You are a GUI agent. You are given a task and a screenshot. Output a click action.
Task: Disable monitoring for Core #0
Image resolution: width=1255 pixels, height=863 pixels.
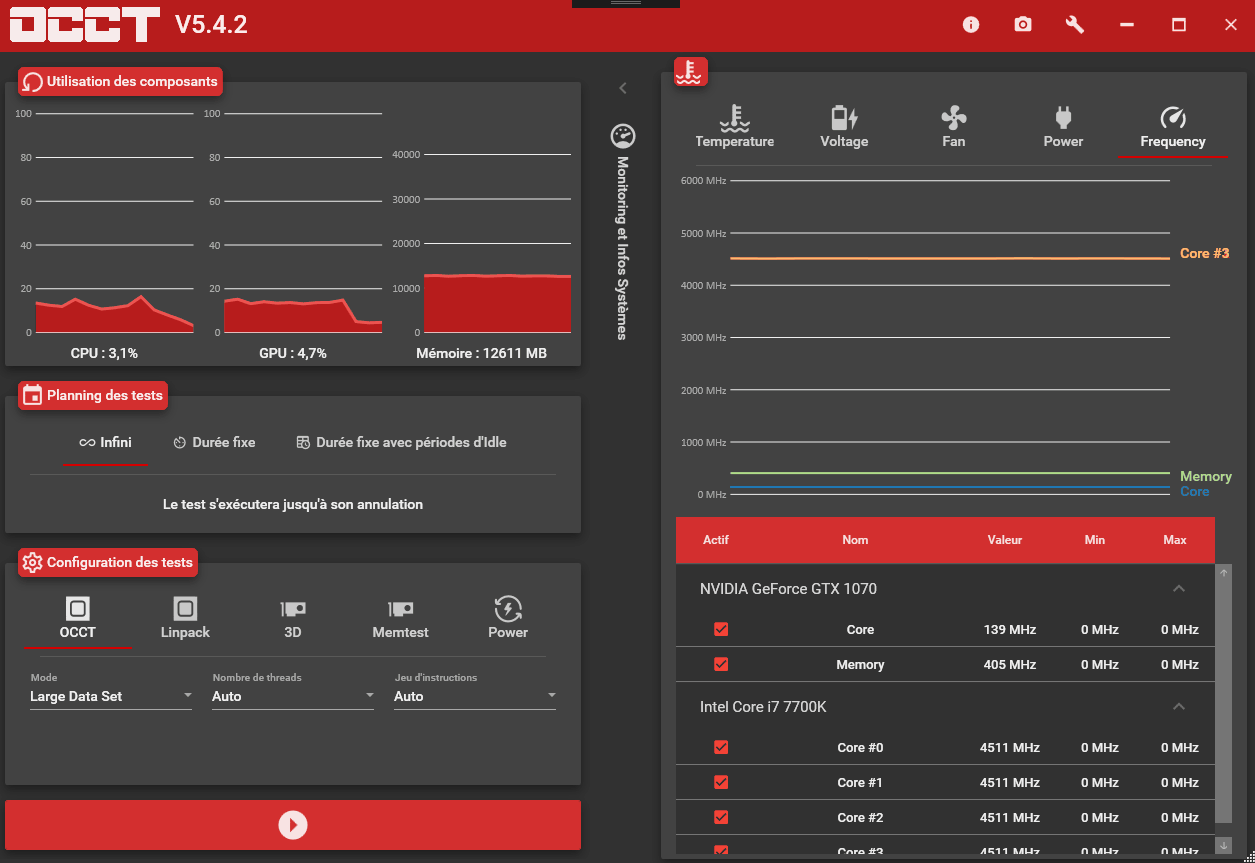click(721, 747)
